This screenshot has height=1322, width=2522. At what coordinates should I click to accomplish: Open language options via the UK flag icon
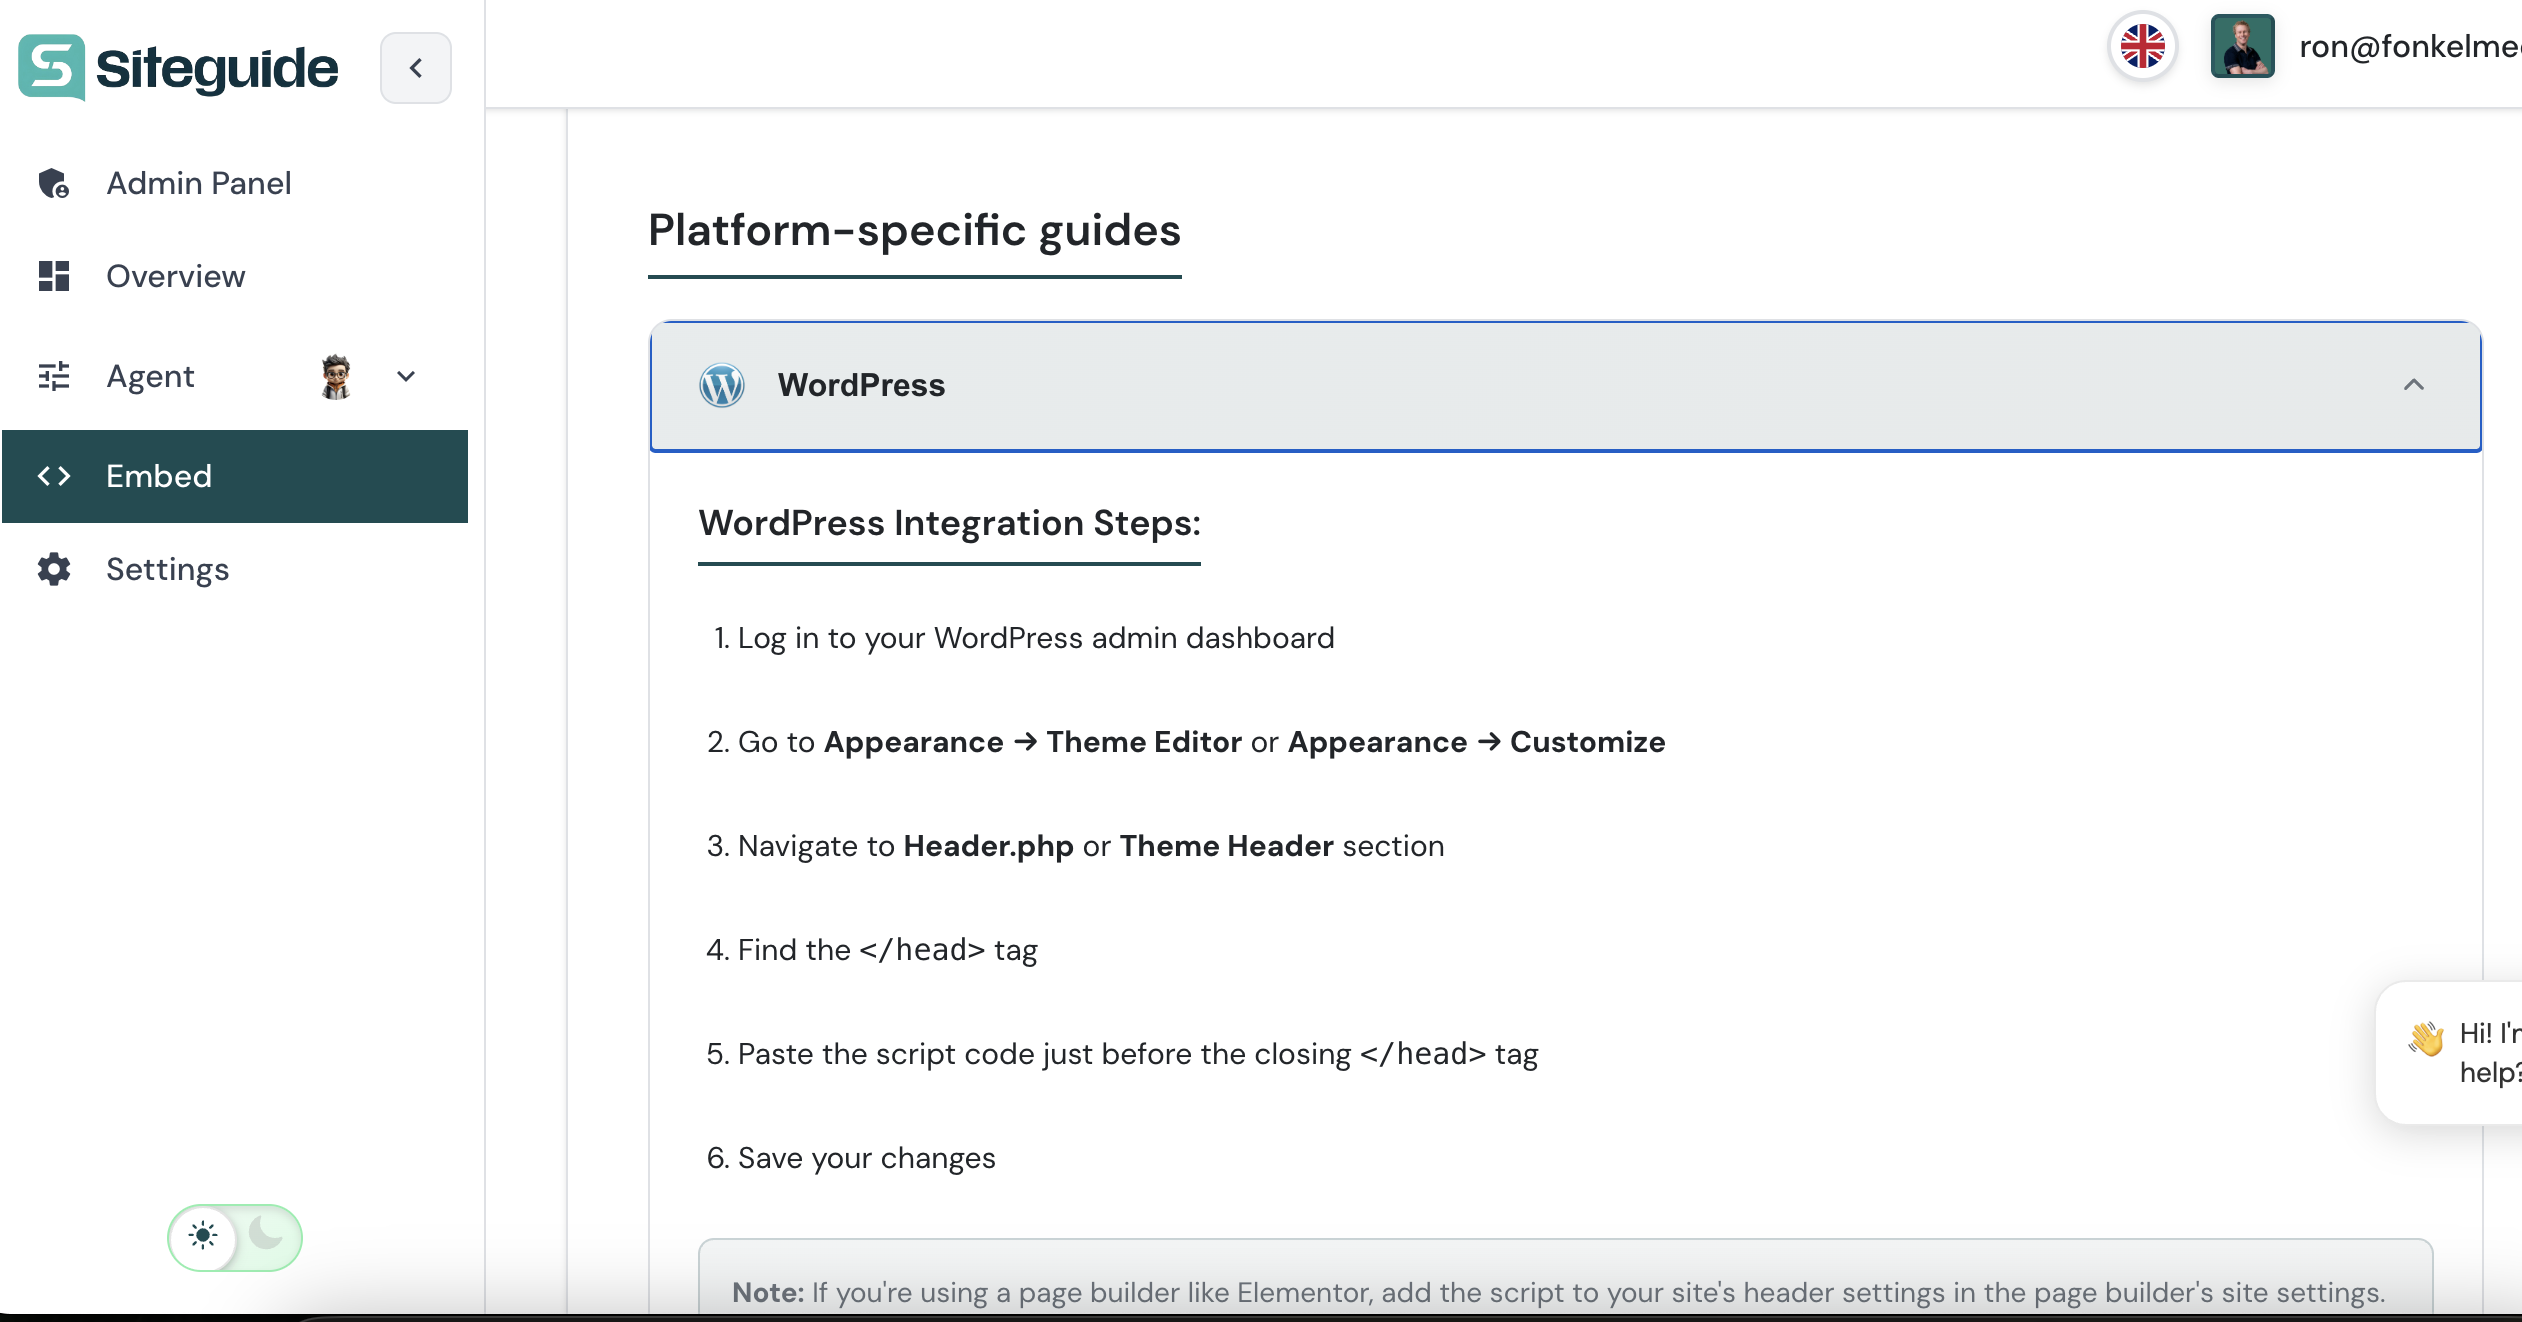click(2141, 46)
